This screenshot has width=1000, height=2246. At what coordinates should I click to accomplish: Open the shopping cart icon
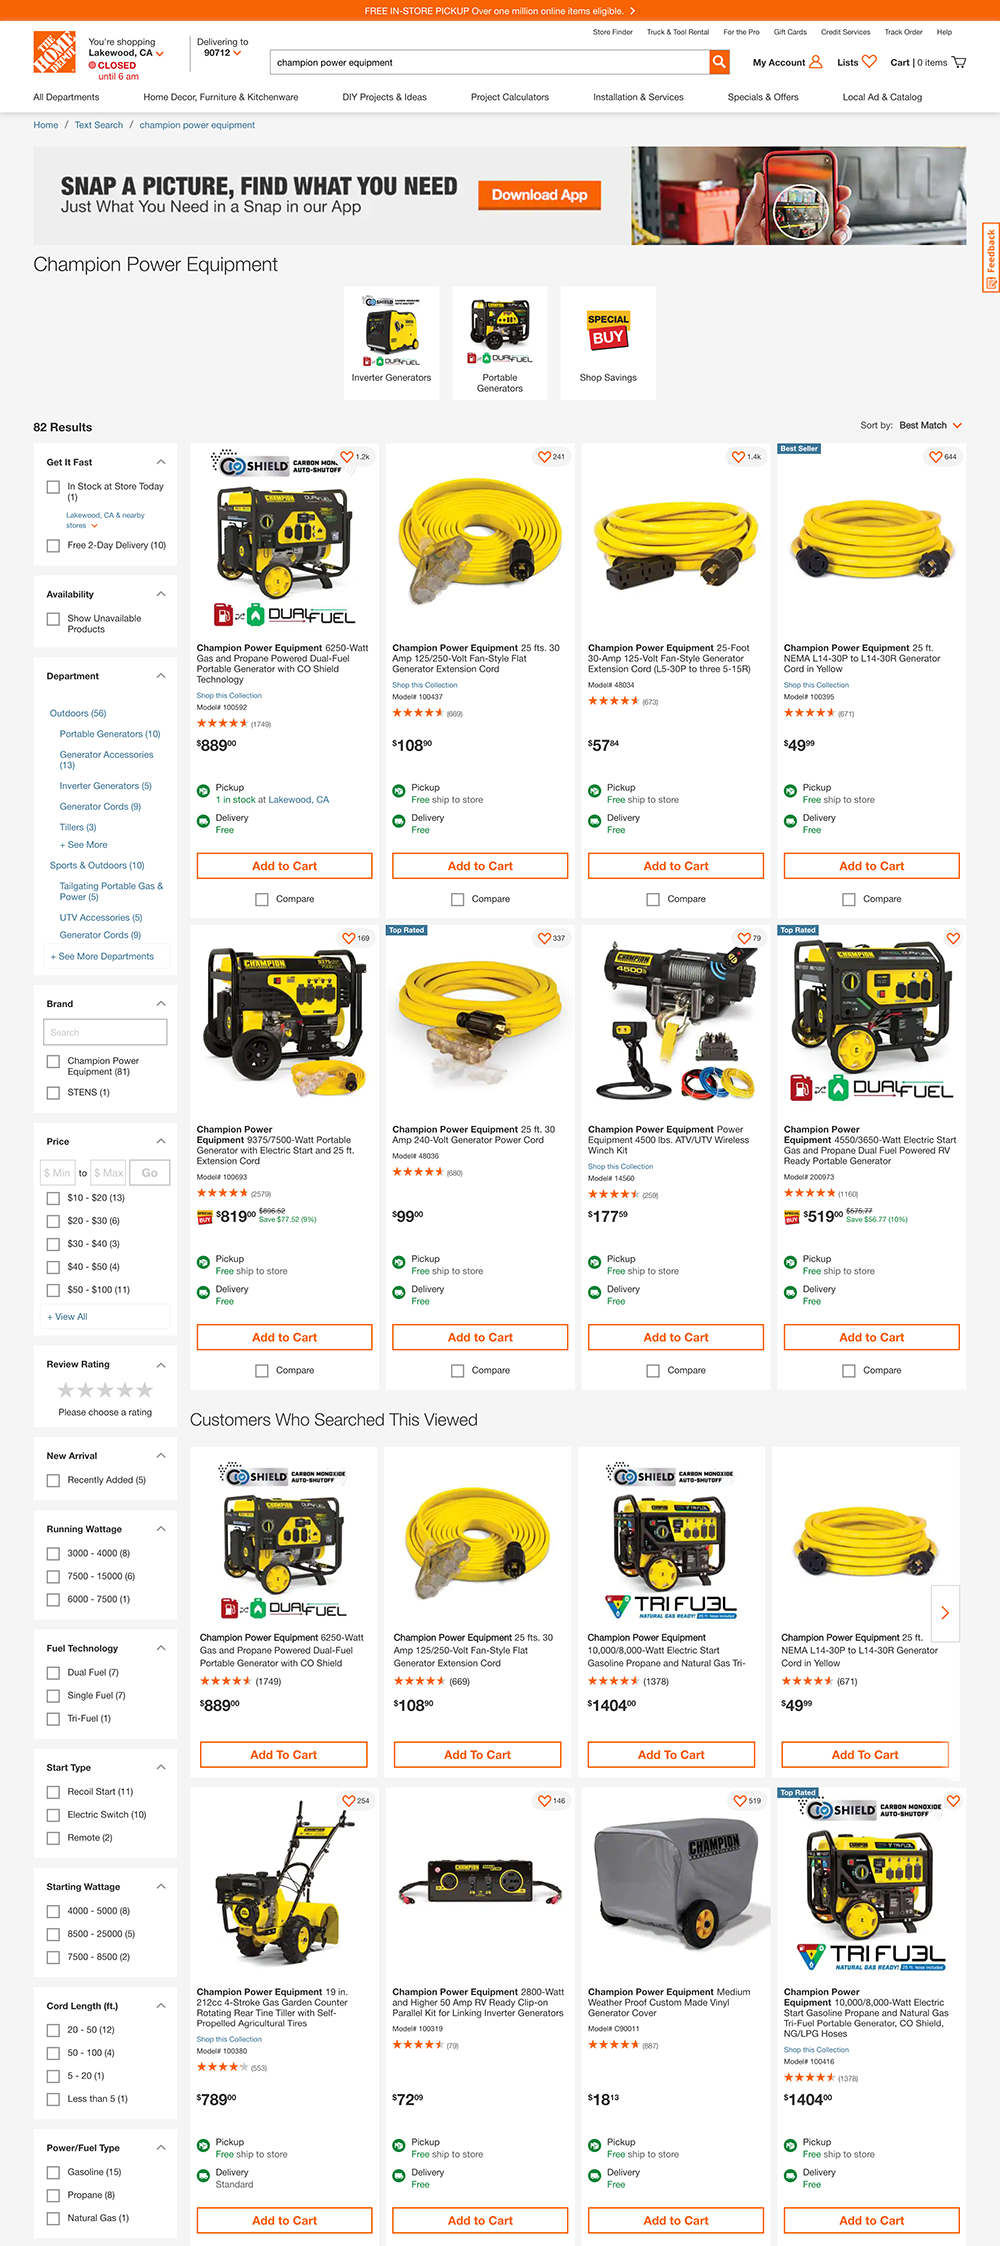[959, 62]
